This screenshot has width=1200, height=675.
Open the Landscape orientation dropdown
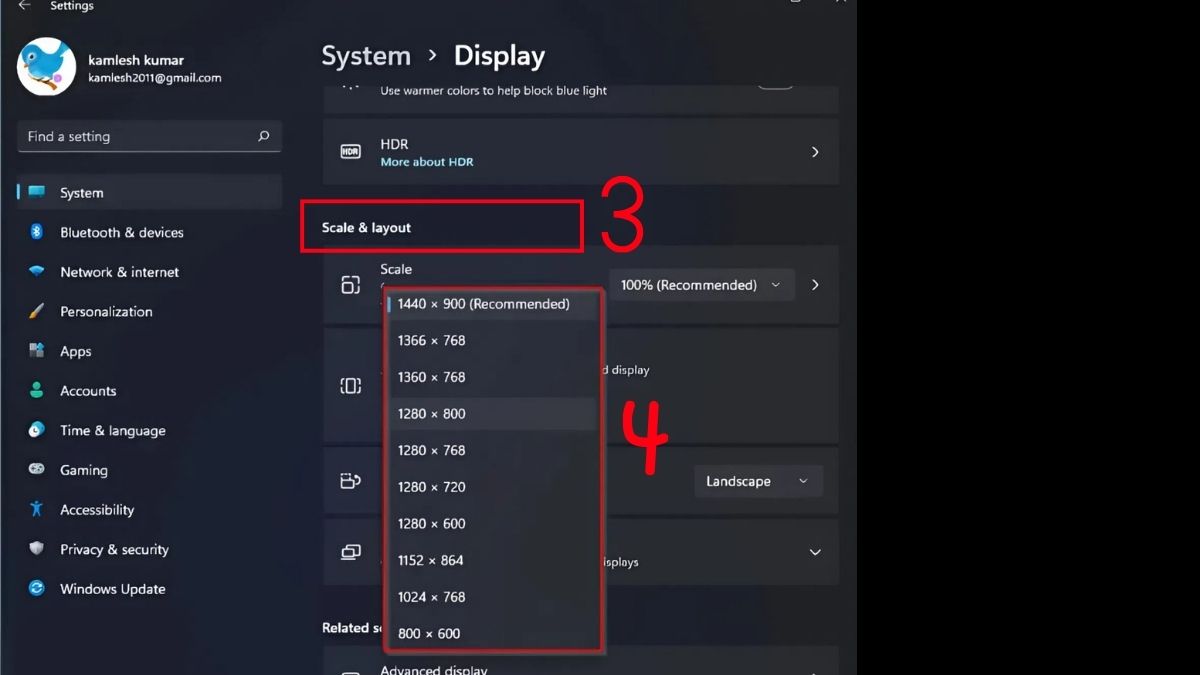(x=758, y=481)
